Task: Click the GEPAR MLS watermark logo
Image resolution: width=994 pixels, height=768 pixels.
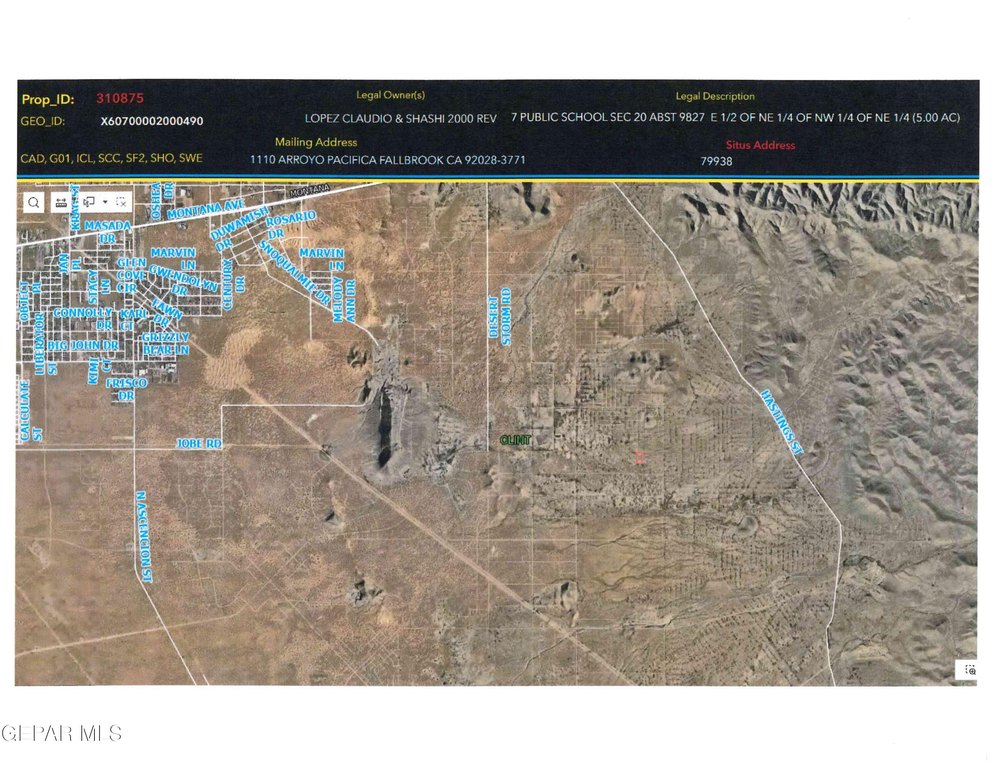Action: point(62,733)
